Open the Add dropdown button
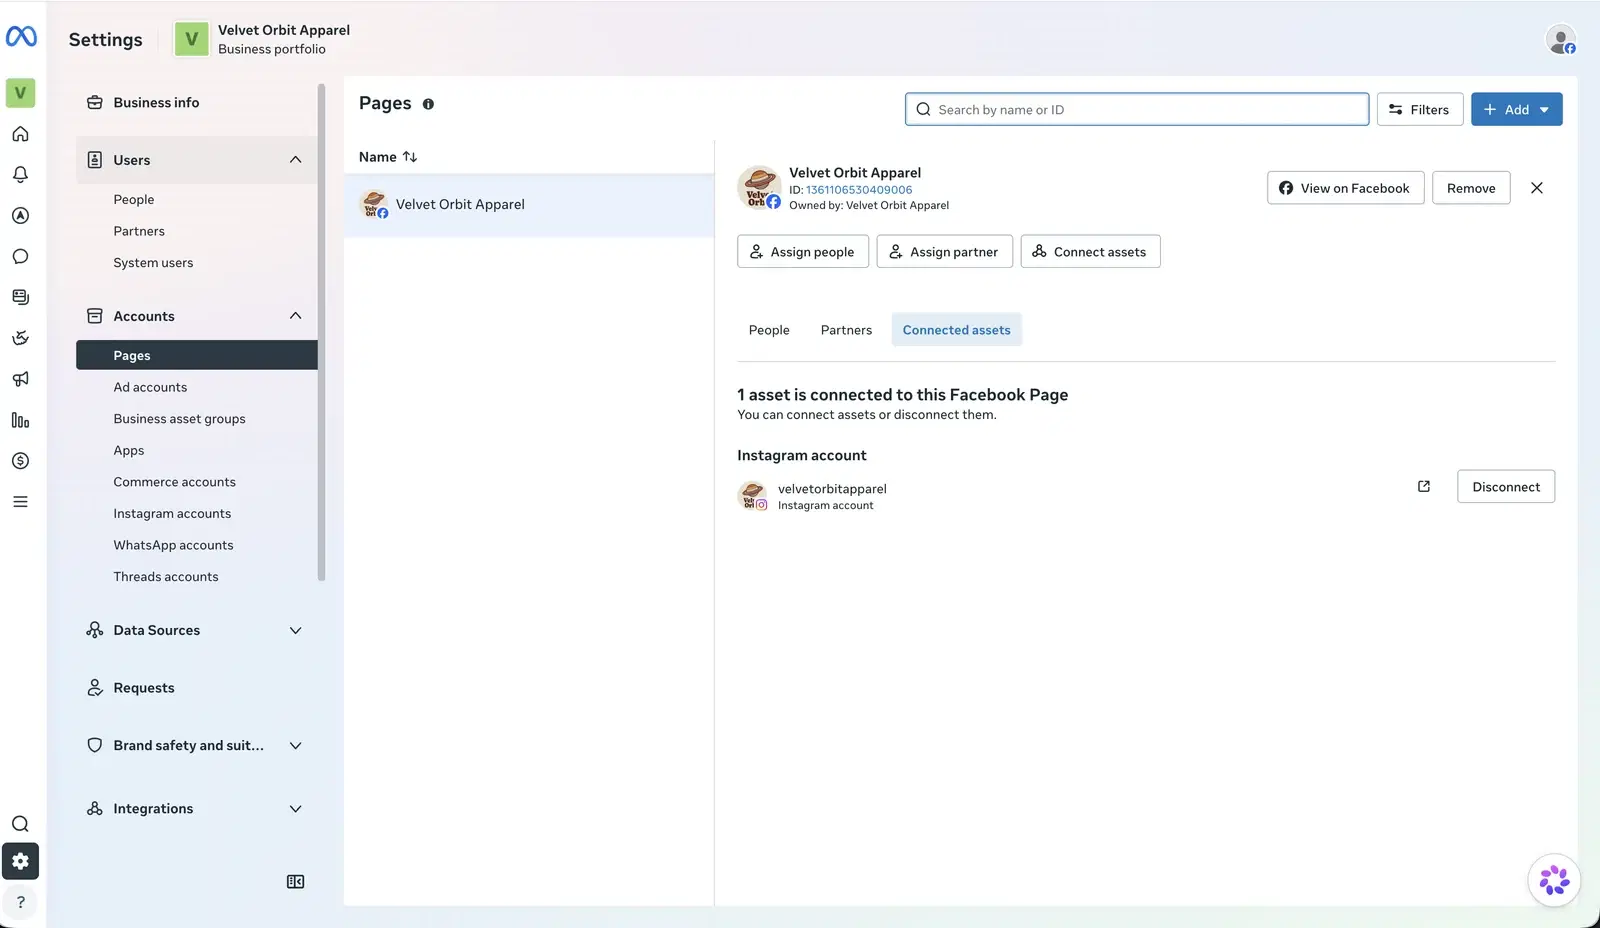The image size is (1600, 928). tap(1516, 110)
